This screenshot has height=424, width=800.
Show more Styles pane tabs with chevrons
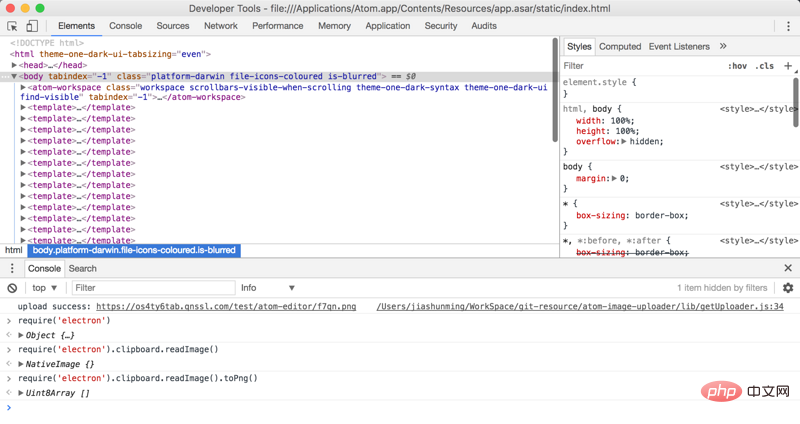[723, 46]
